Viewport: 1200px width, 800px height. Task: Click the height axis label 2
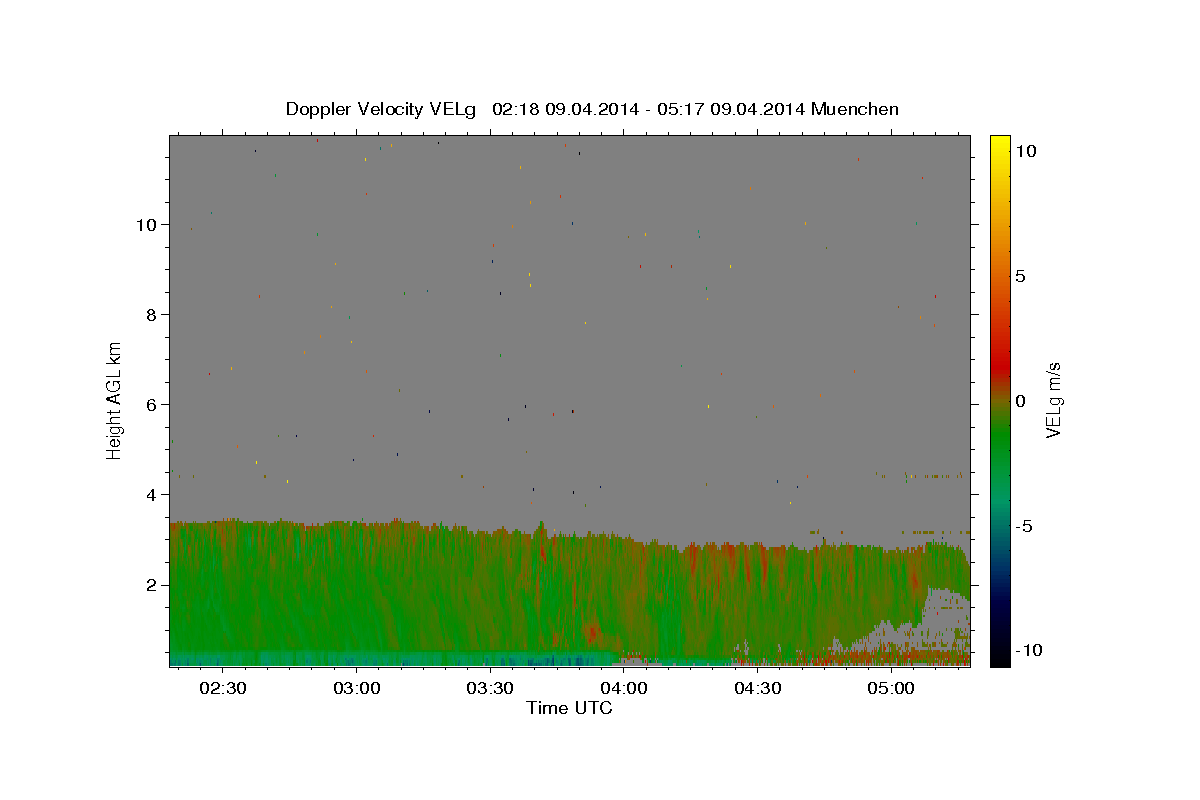click(153, 585)
